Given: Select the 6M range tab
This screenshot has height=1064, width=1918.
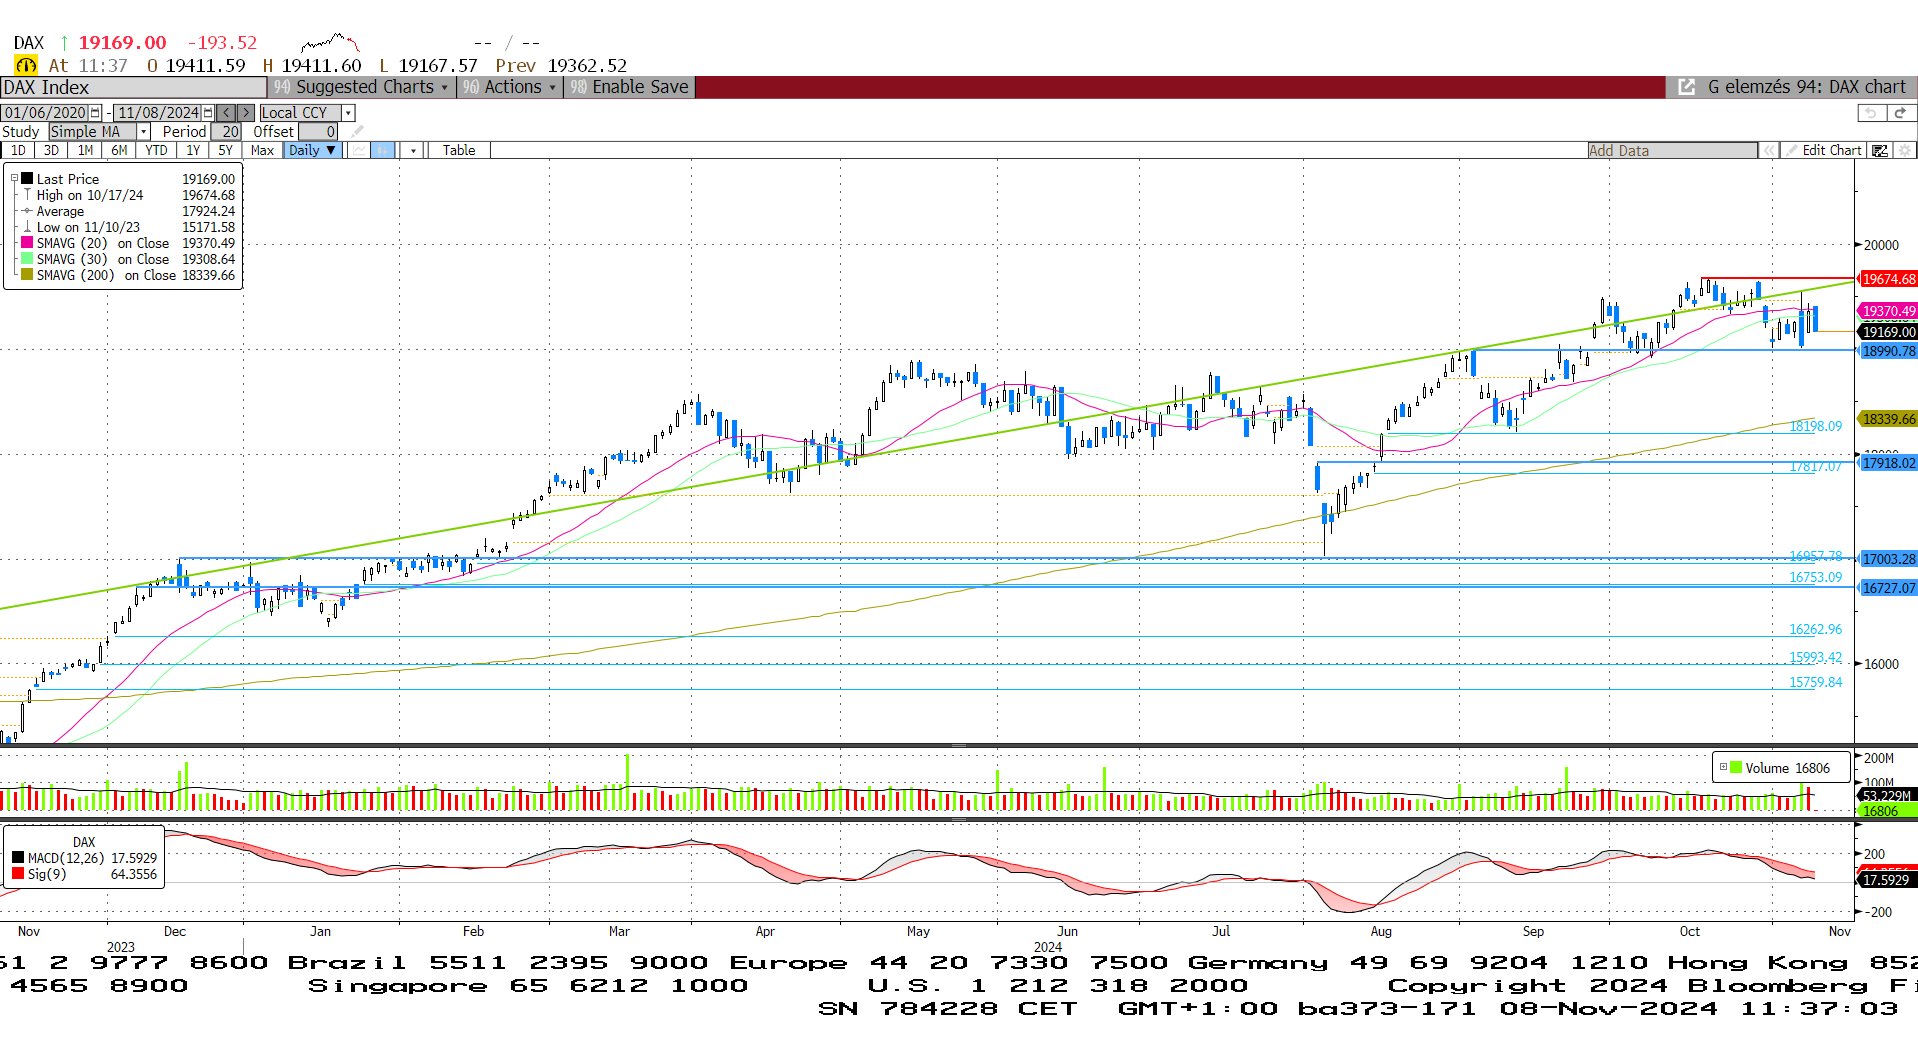Looking at the screenshot, I should [119, 150].
